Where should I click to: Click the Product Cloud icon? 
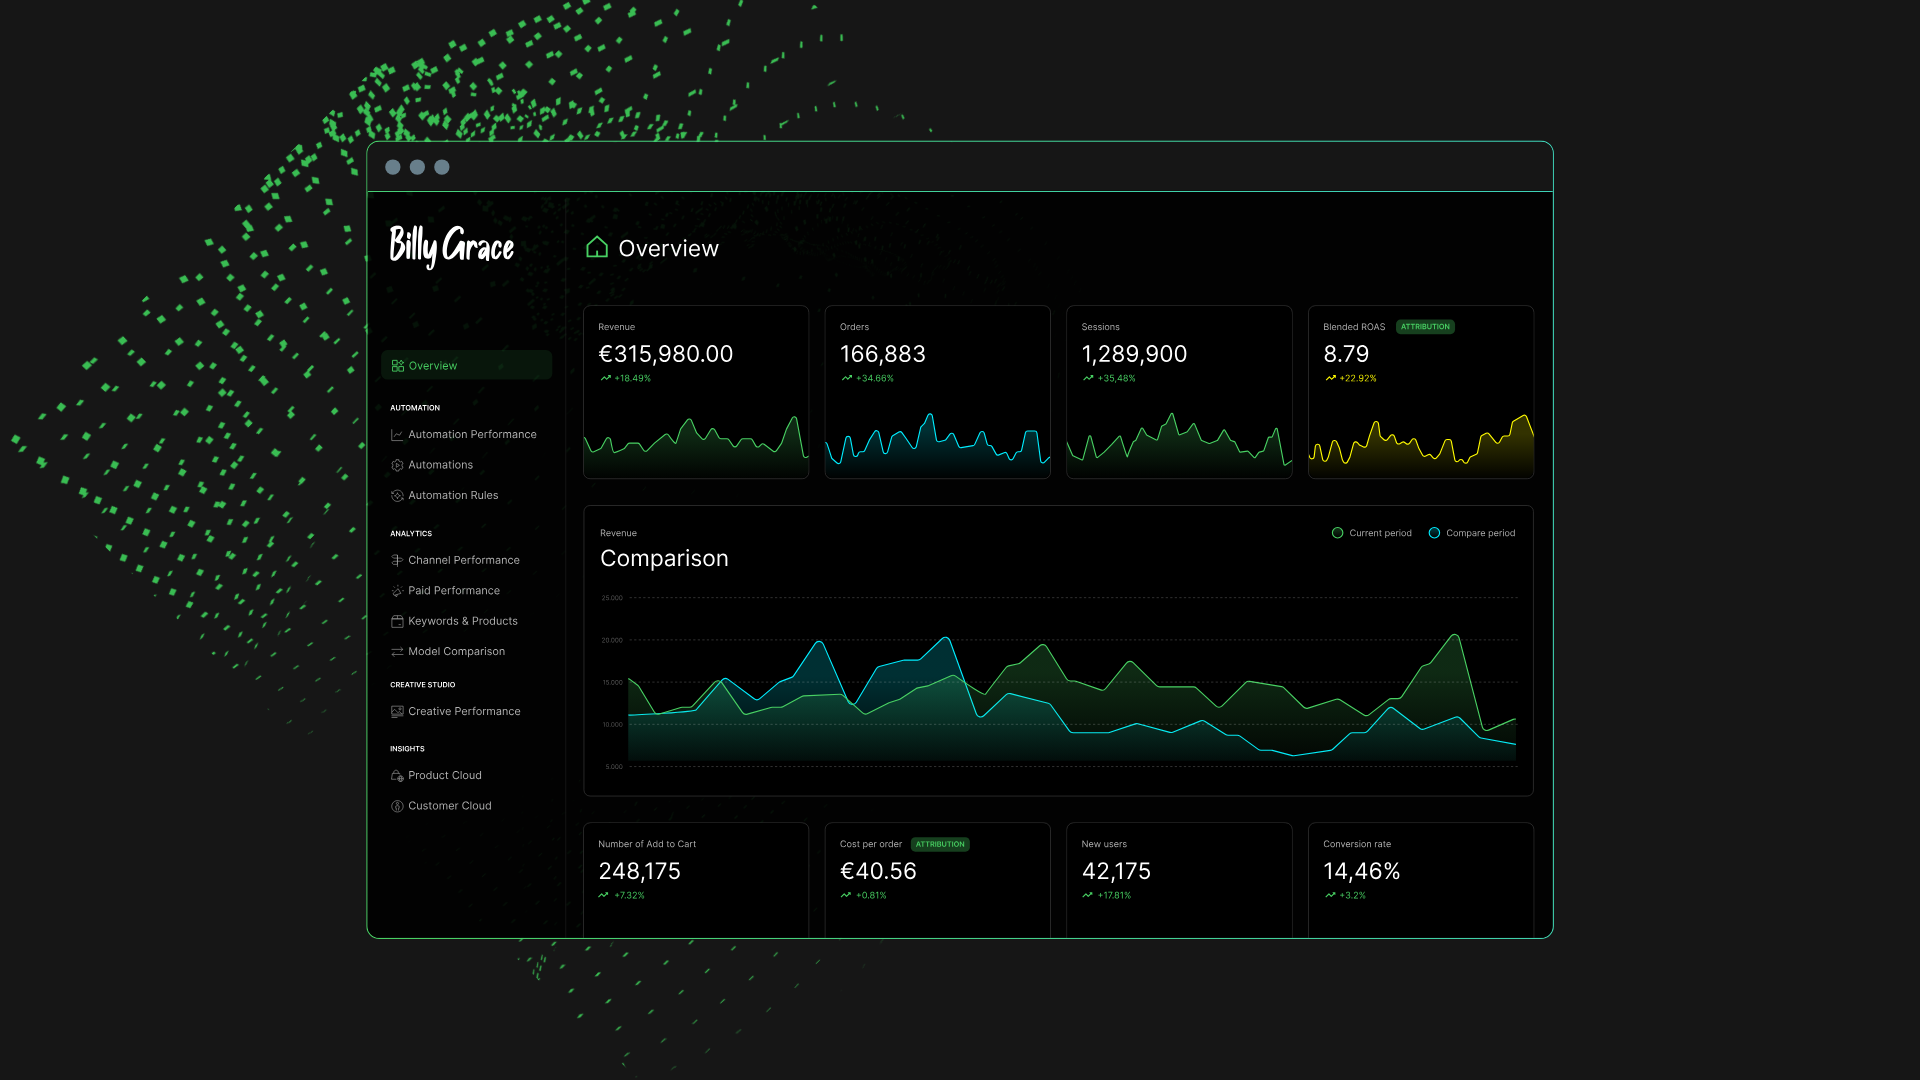pos(397,776)
